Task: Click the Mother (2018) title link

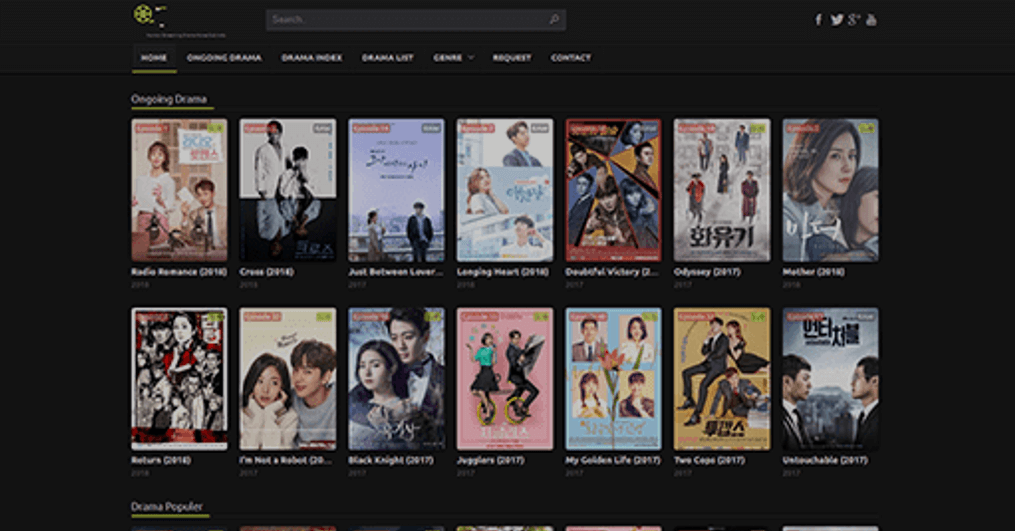Action: [813, 272]
